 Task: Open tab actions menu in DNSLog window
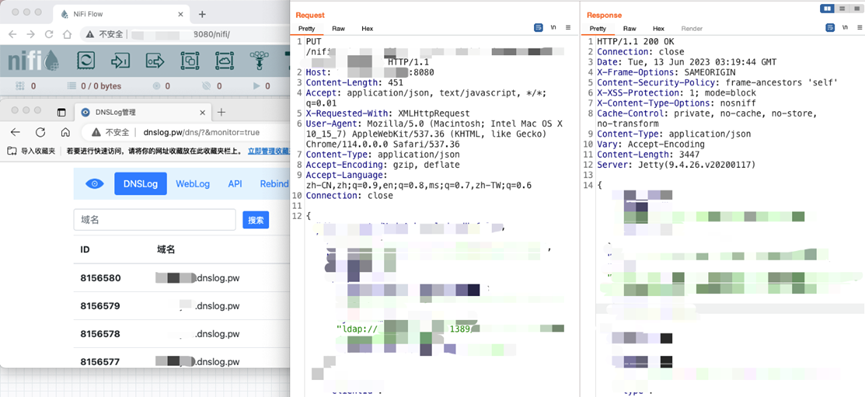click(62, 112)
